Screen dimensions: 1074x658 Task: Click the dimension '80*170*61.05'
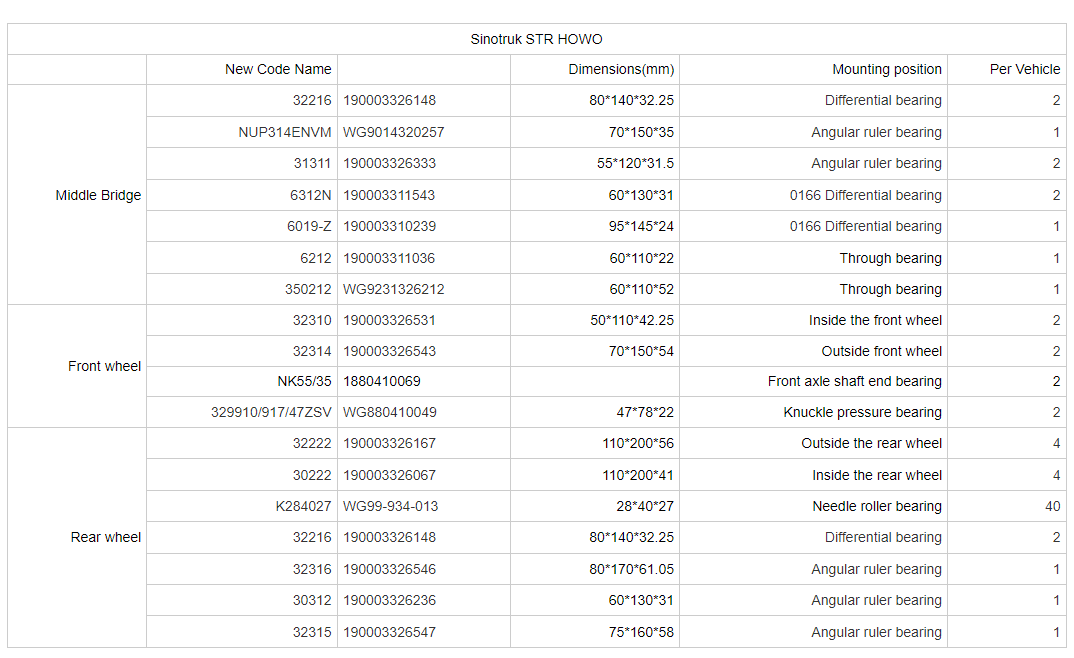click(x=632, y=569)
